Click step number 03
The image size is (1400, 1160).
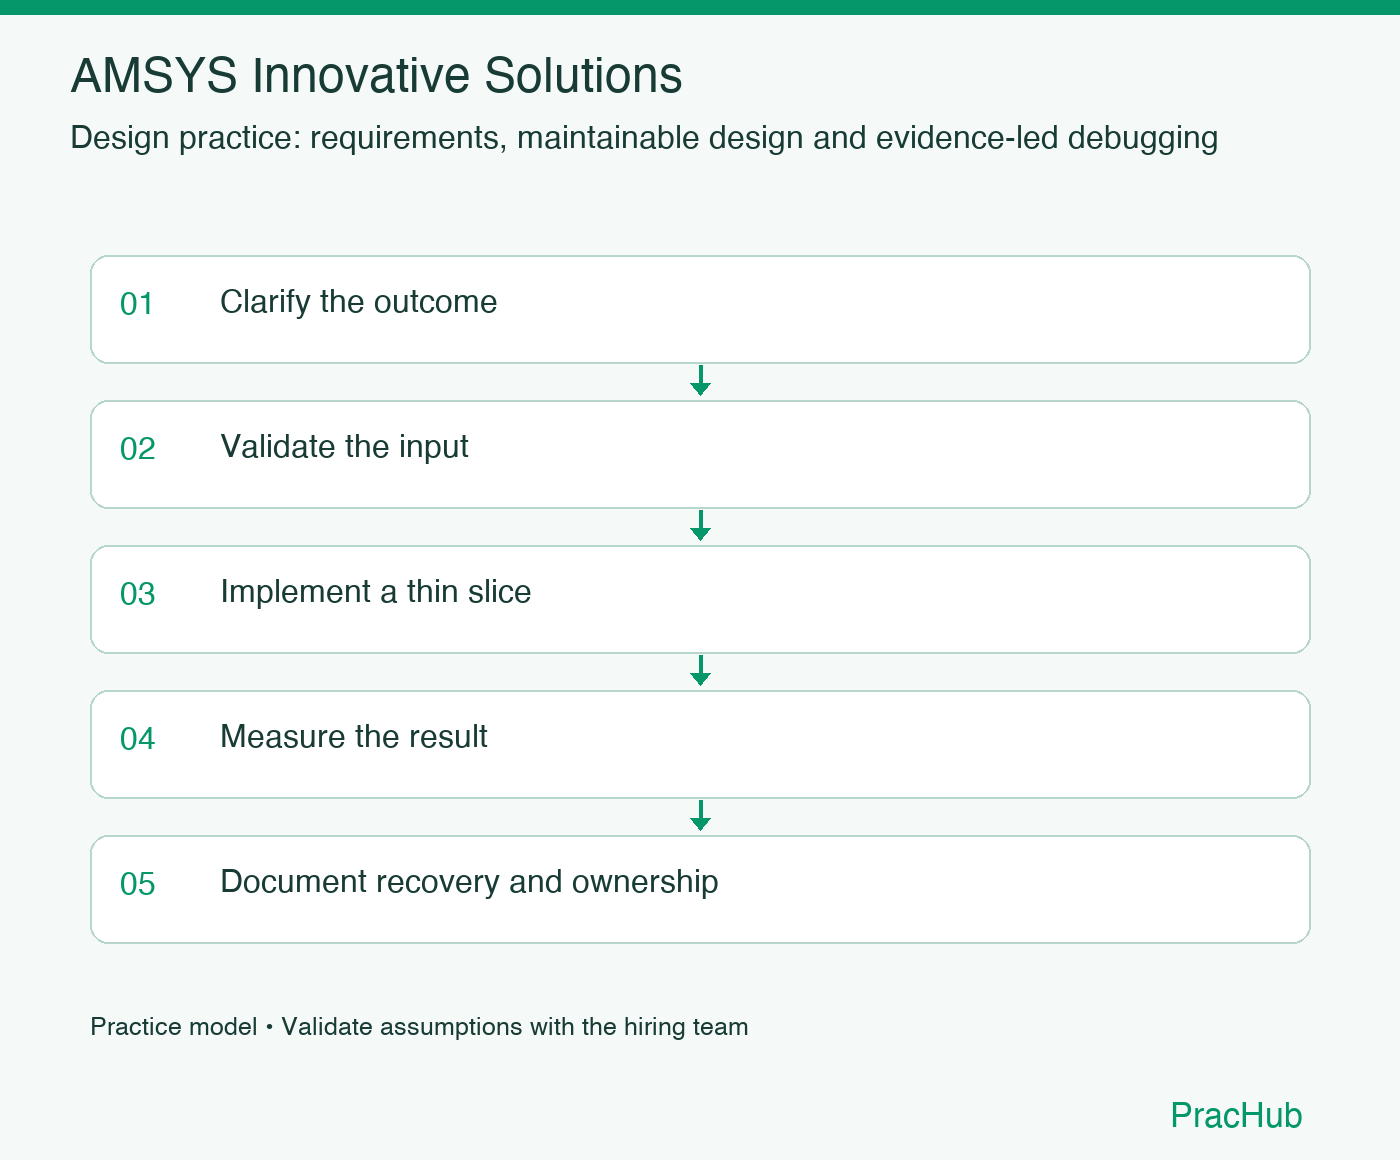click(137, 594)
